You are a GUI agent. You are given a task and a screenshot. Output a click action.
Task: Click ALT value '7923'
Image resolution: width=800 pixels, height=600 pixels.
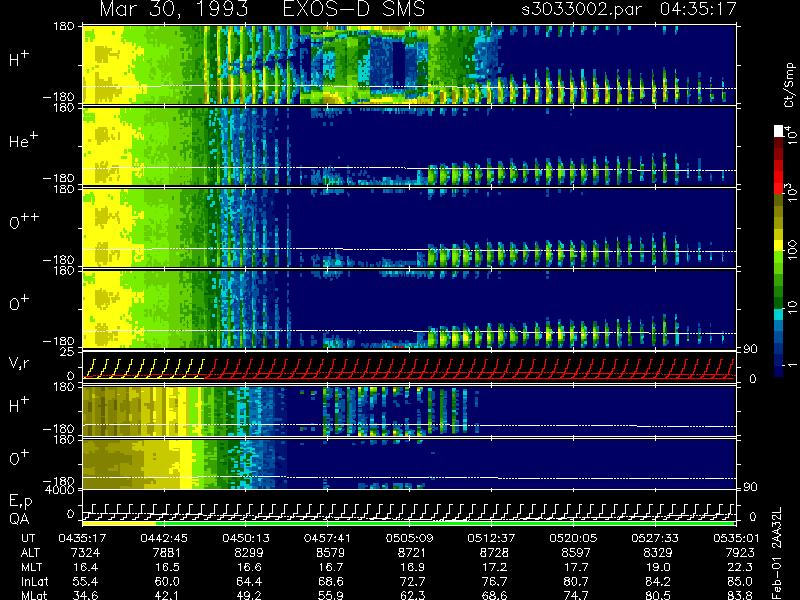click(x=740, y=553)
